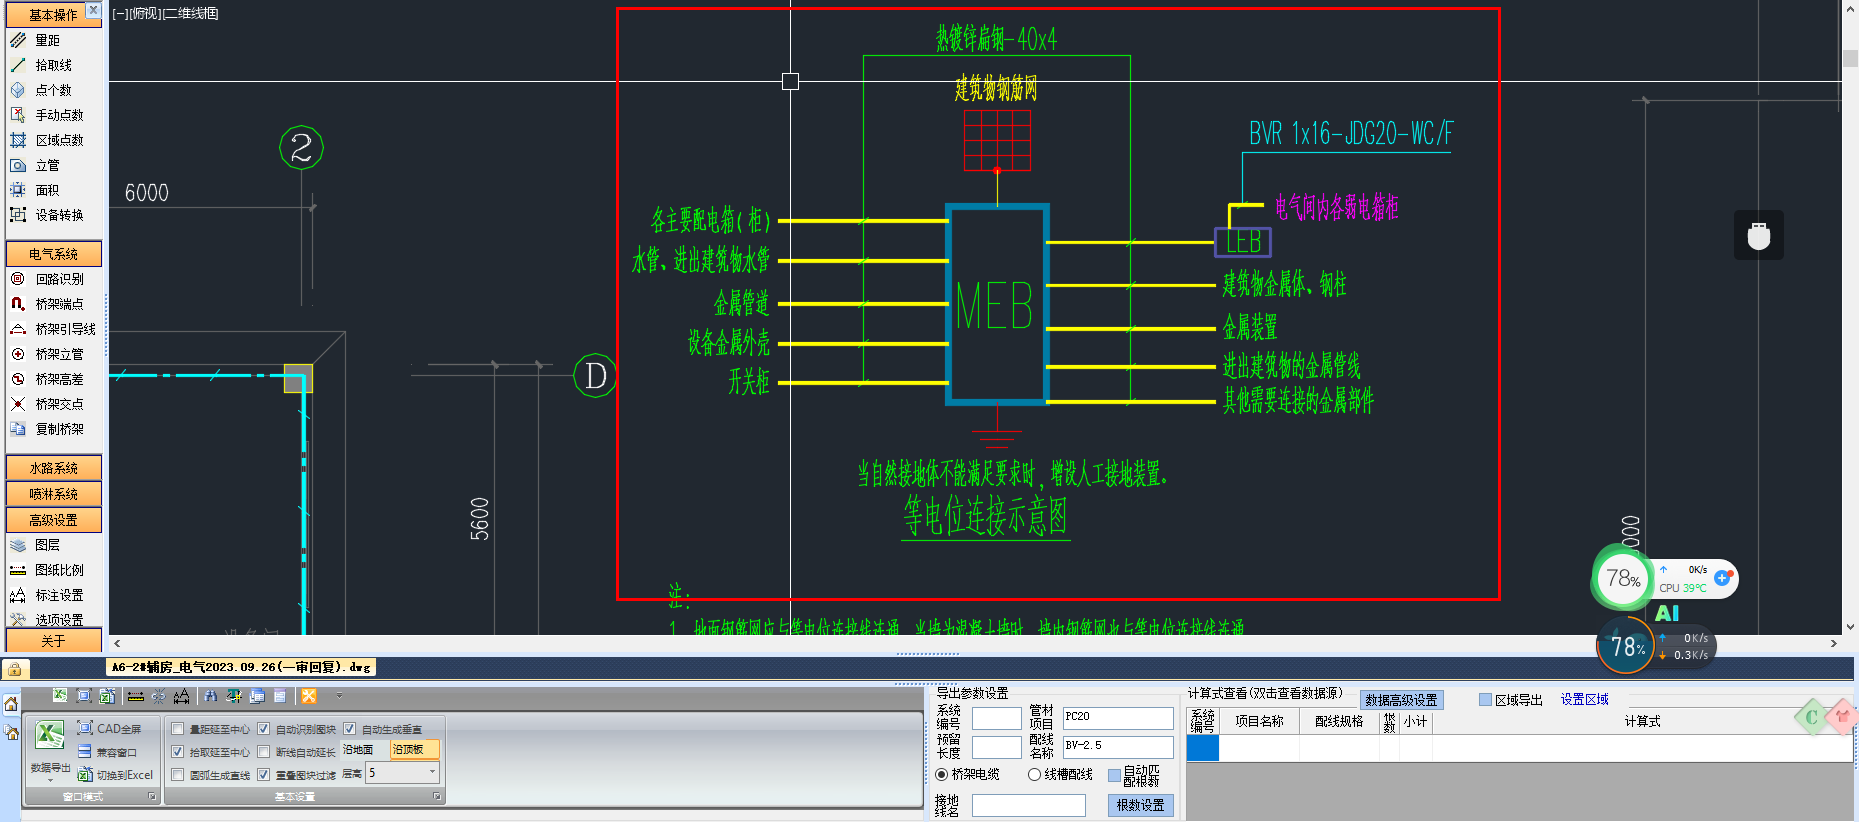Click the home icon on ribbon left
1859x822 pixels.
tap(11, 705)
